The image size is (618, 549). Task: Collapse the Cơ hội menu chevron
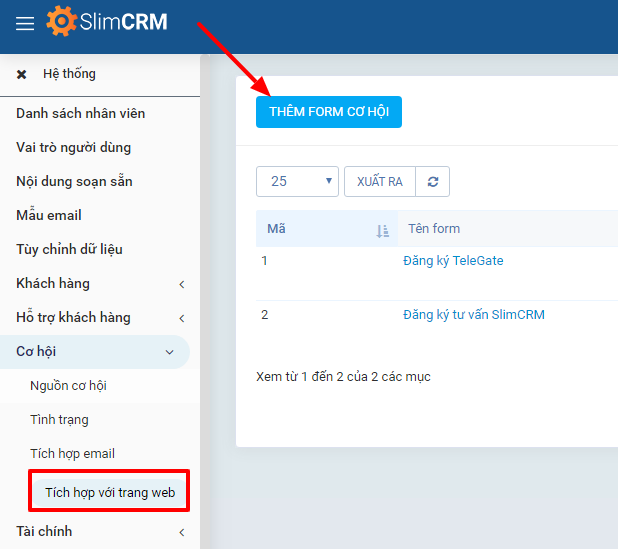[169, 352]
